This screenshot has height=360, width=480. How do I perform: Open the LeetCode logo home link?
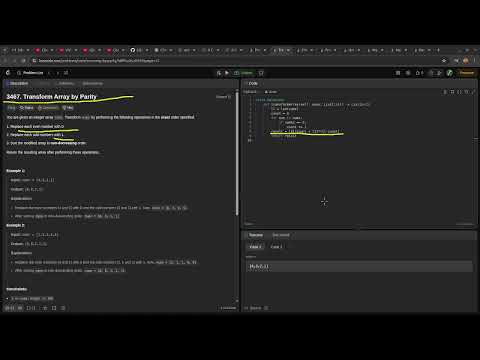(8, 73)
